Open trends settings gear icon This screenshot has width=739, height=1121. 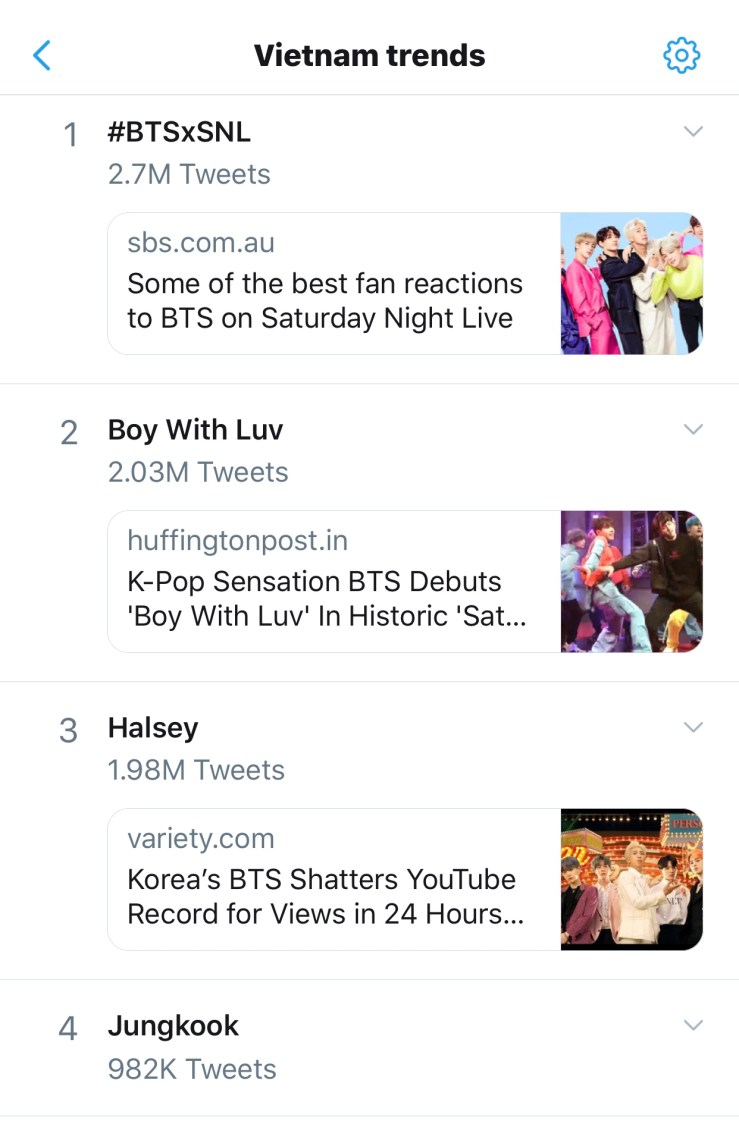[x=682, y=55]
